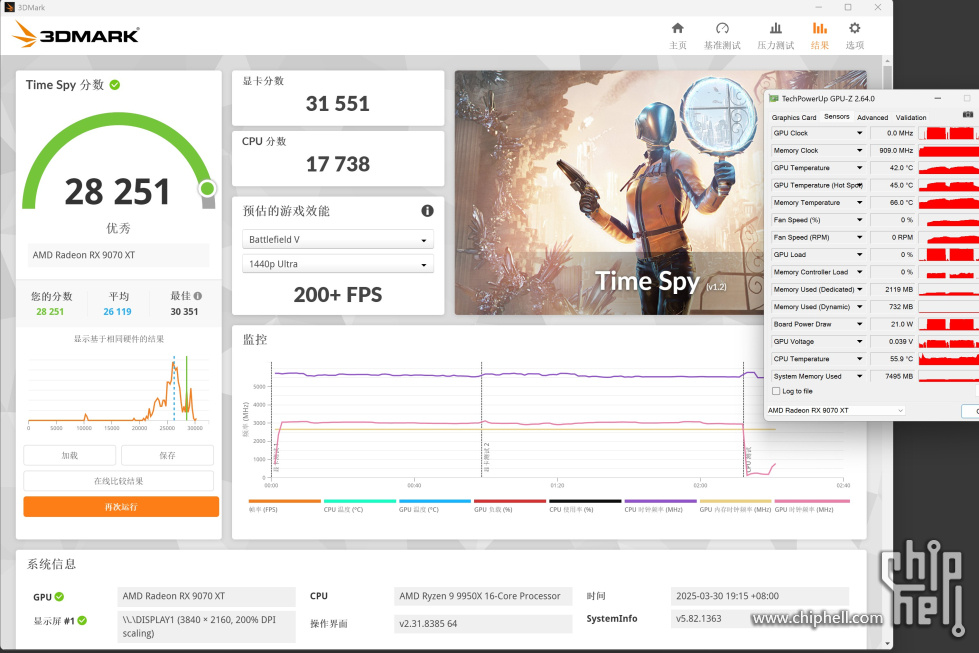The image size is (979, 653).
Task: Click the best score 30 351
Action: (184, 312)
